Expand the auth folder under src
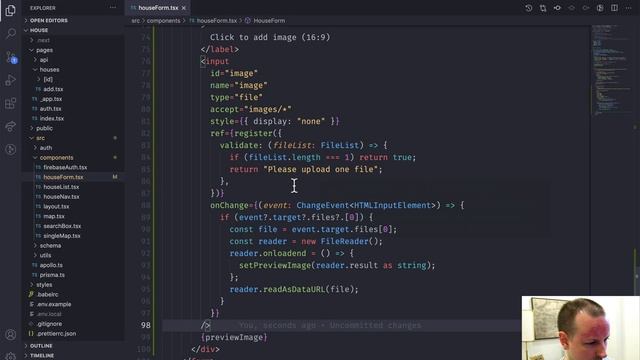The width and height of the screenshot is (640, 360). pos(46,148)
